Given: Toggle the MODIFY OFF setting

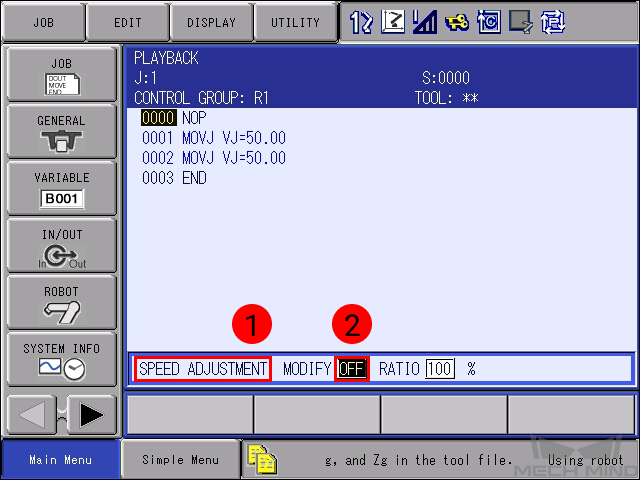Looking at the screenshot, I should 352,369.
